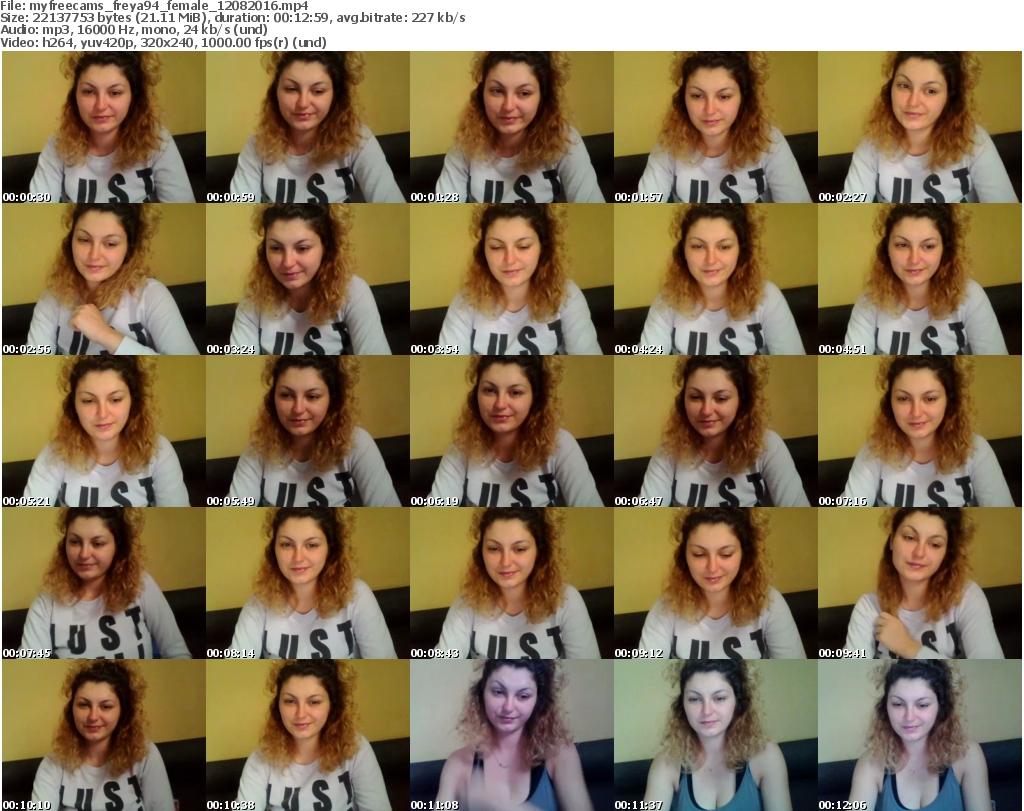Open the thumbnail frame at 00:04:24
Screen dimensions: 1024x811
(x=715, y=279)
